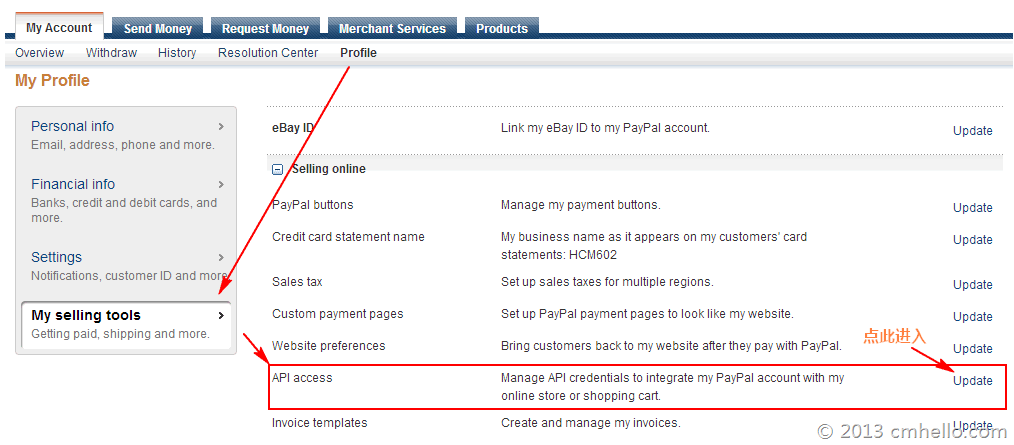
Task: Click 'Getting paid, shipping and more.' text
Action: pos(120,334)
